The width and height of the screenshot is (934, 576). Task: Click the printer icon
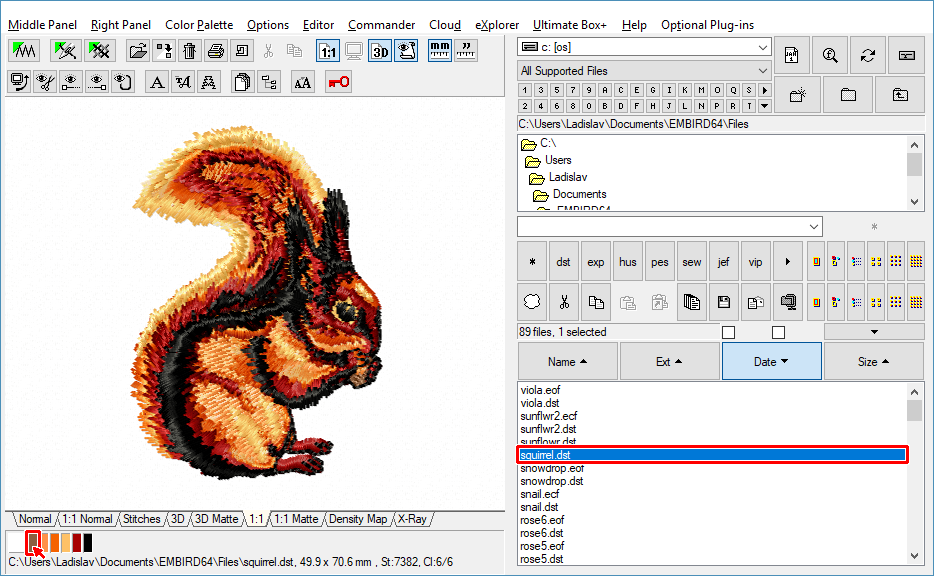(x=216, y=51)
